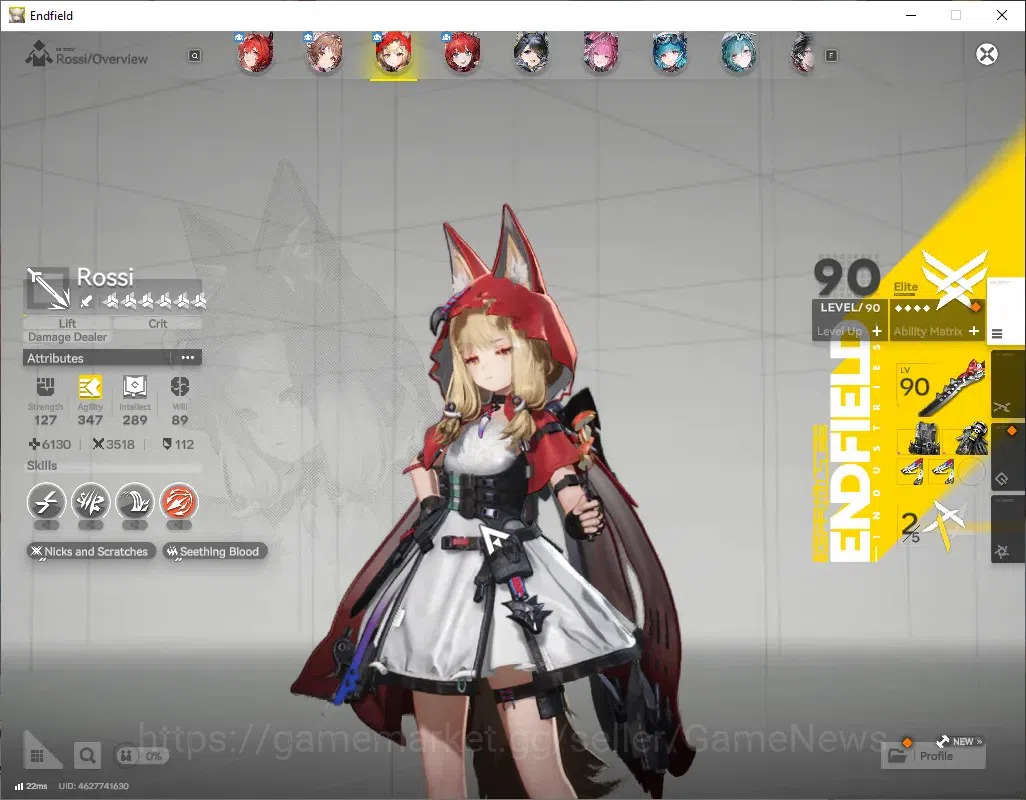Select the blue-haired character portrait
This screenshot has height=800, width=1026.
(669, 54)
